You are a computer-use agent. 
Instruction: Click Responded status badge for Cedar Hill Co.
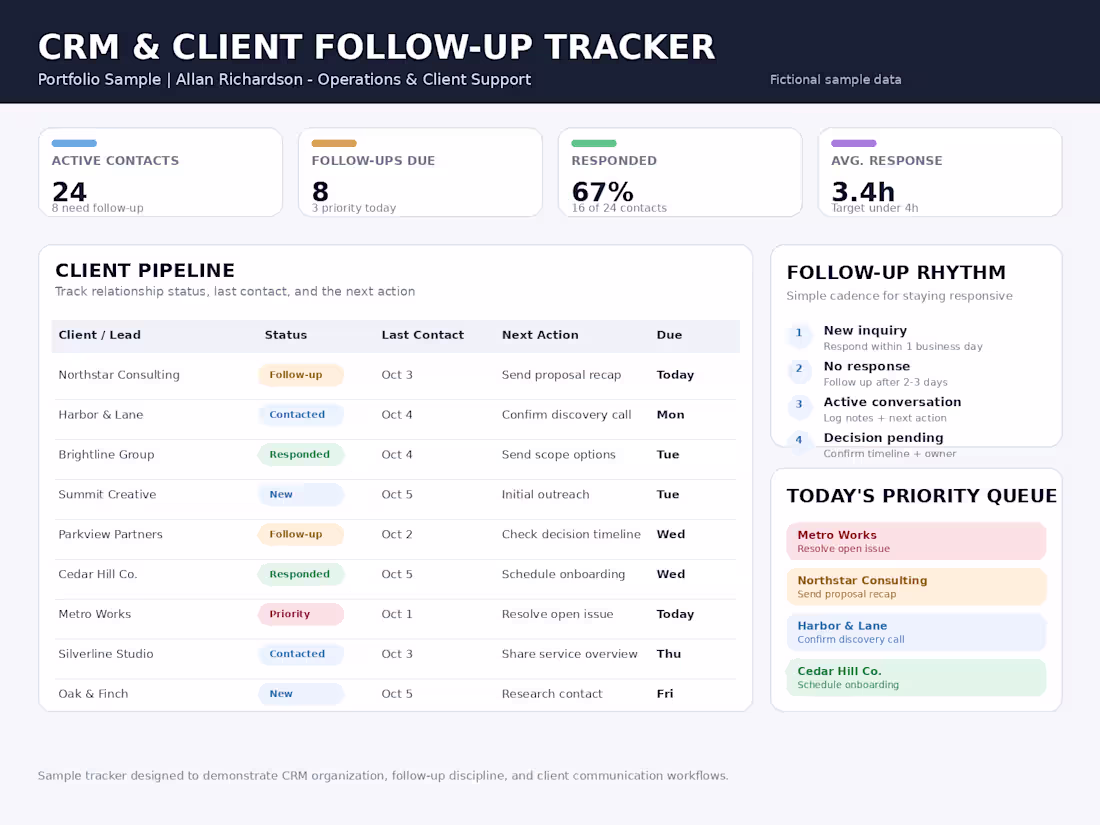(301, 574)
